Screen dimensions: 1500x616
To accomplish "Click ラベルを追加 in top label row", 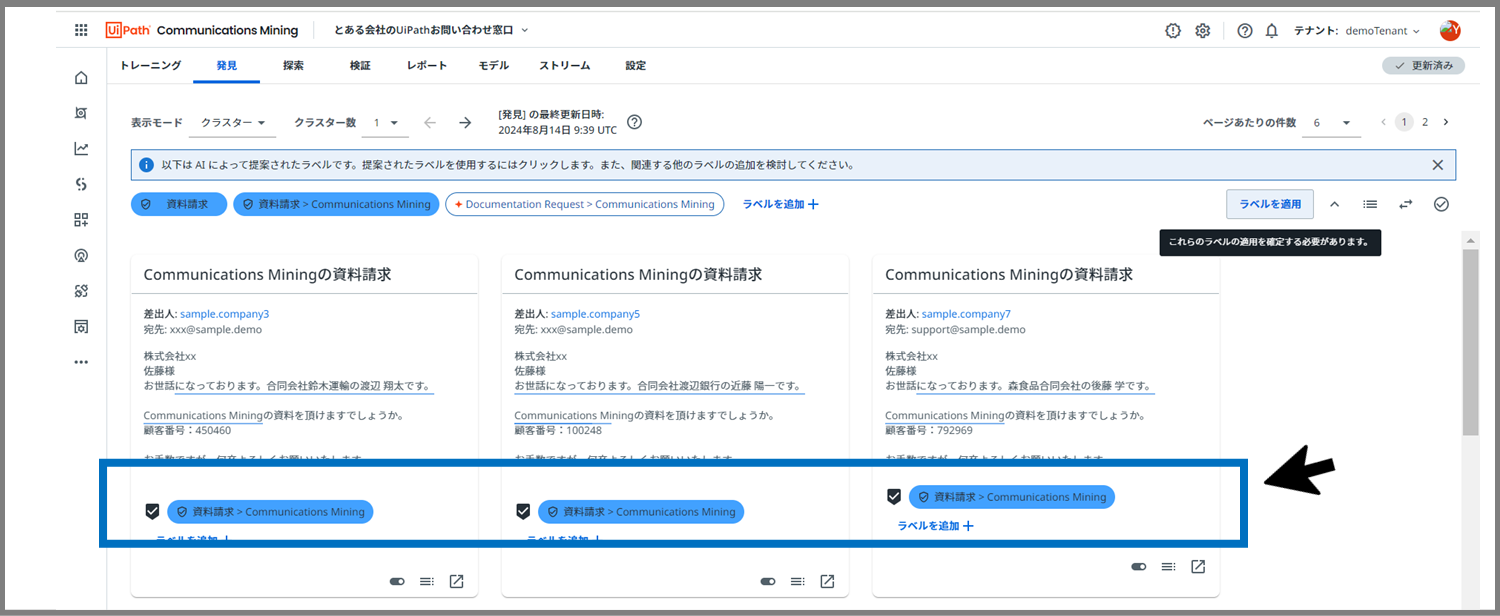I will pos(780,204).
